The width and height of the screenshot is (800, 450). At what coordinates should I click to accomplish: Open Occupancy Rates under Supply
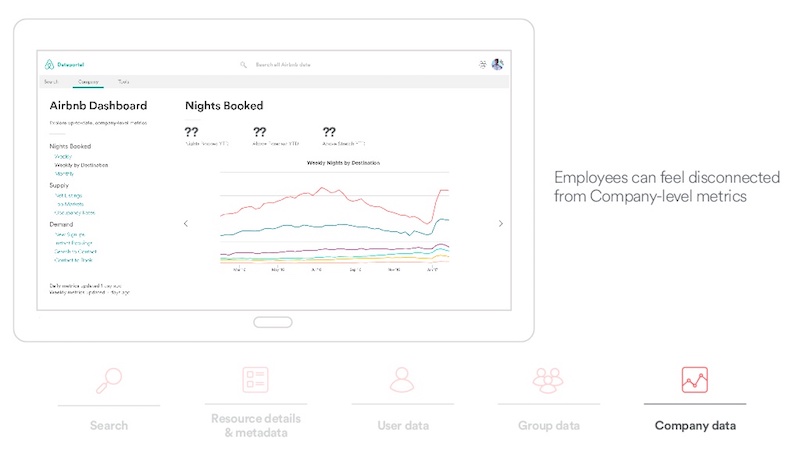(x=74, y=213)
